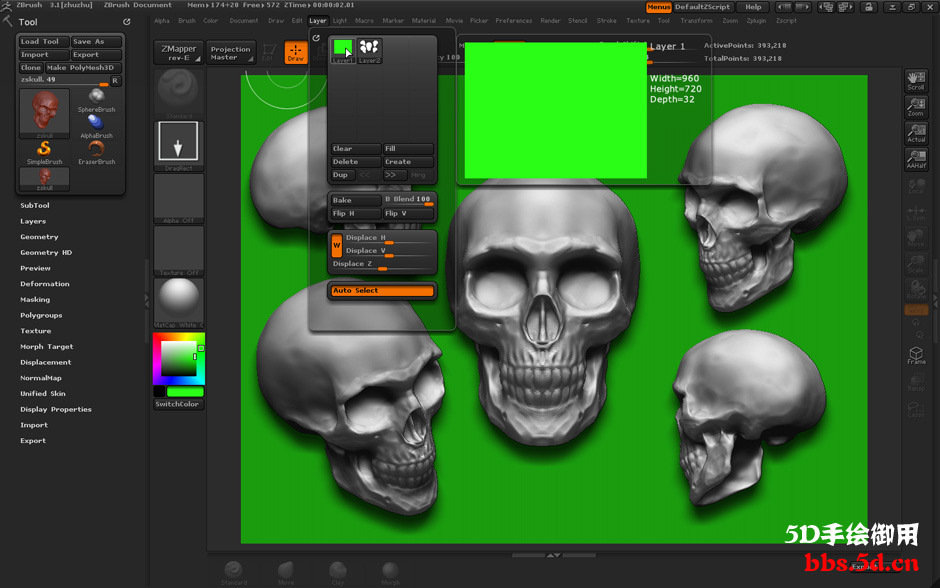The width and height of the screenshot is (940, 588).
Task: Open the DragRect stroke picker
Action: pos(178,146)
